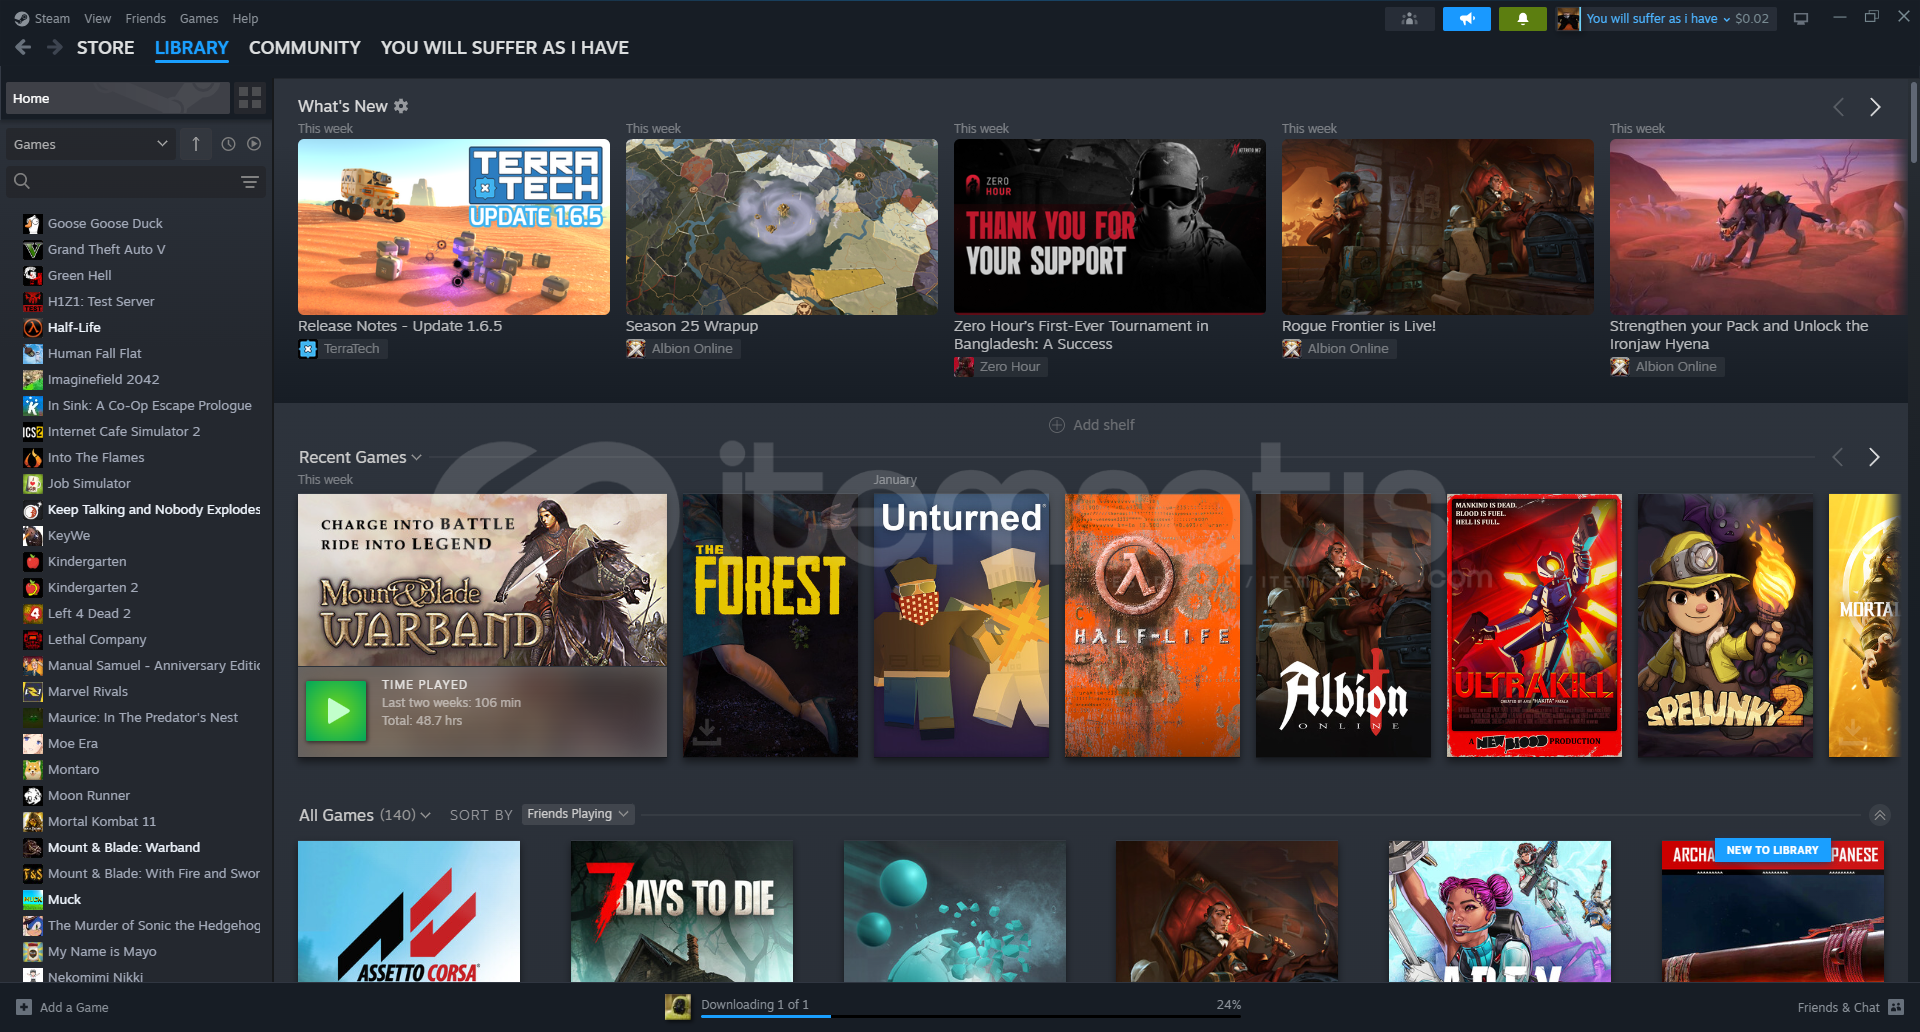Open the Friends menu
This screenshot has width=1920, height=1032.
(145, 18)
